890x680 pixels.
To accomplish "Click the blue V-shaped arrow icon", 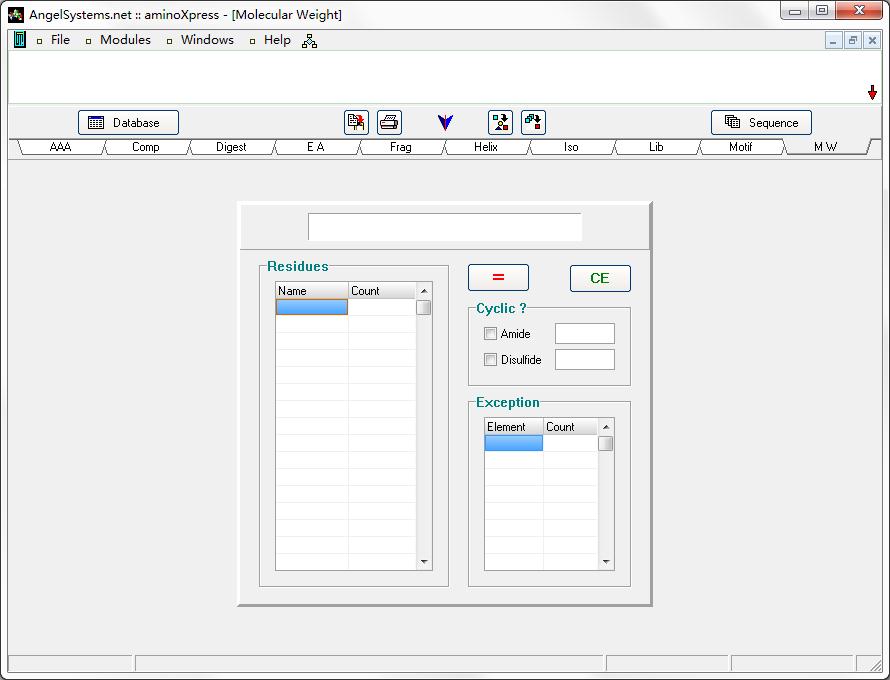I will pyautogui.click(x=446, y=122).
